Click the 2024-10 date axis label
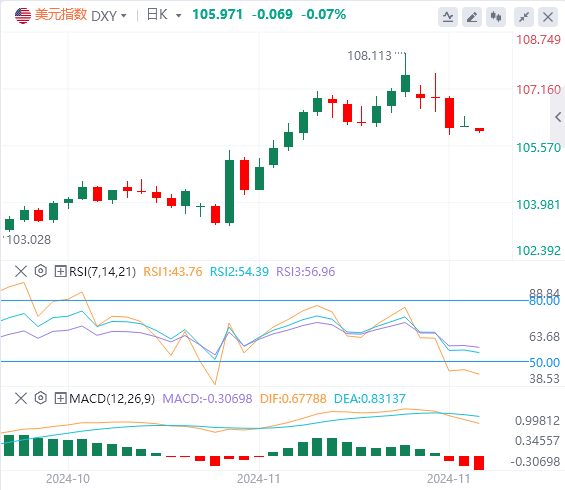 coord(68,479)
